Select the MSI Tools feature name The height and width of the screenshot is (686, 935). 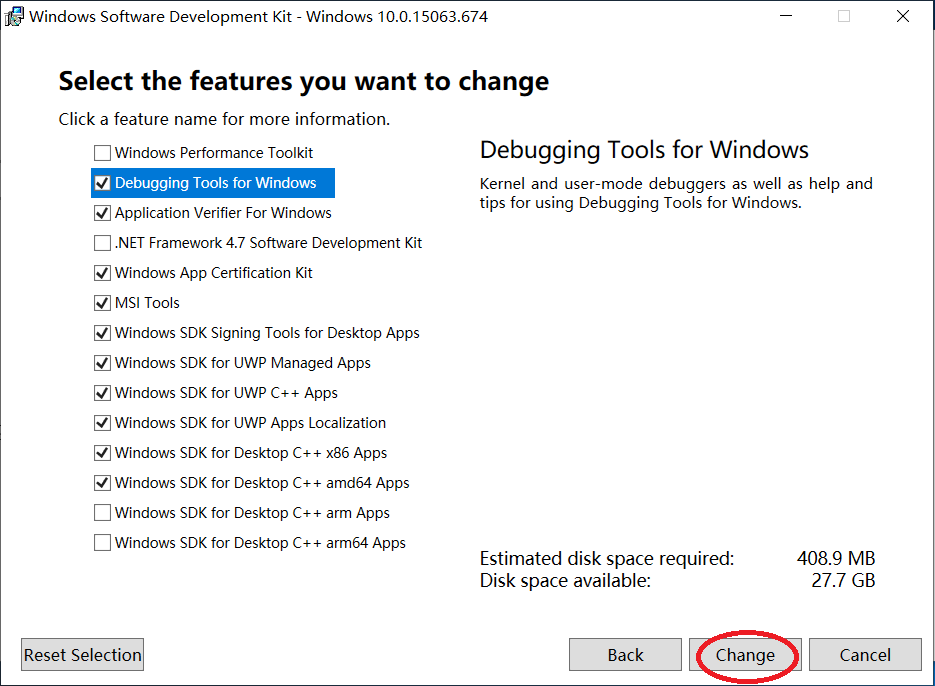[x=147, y=303]
